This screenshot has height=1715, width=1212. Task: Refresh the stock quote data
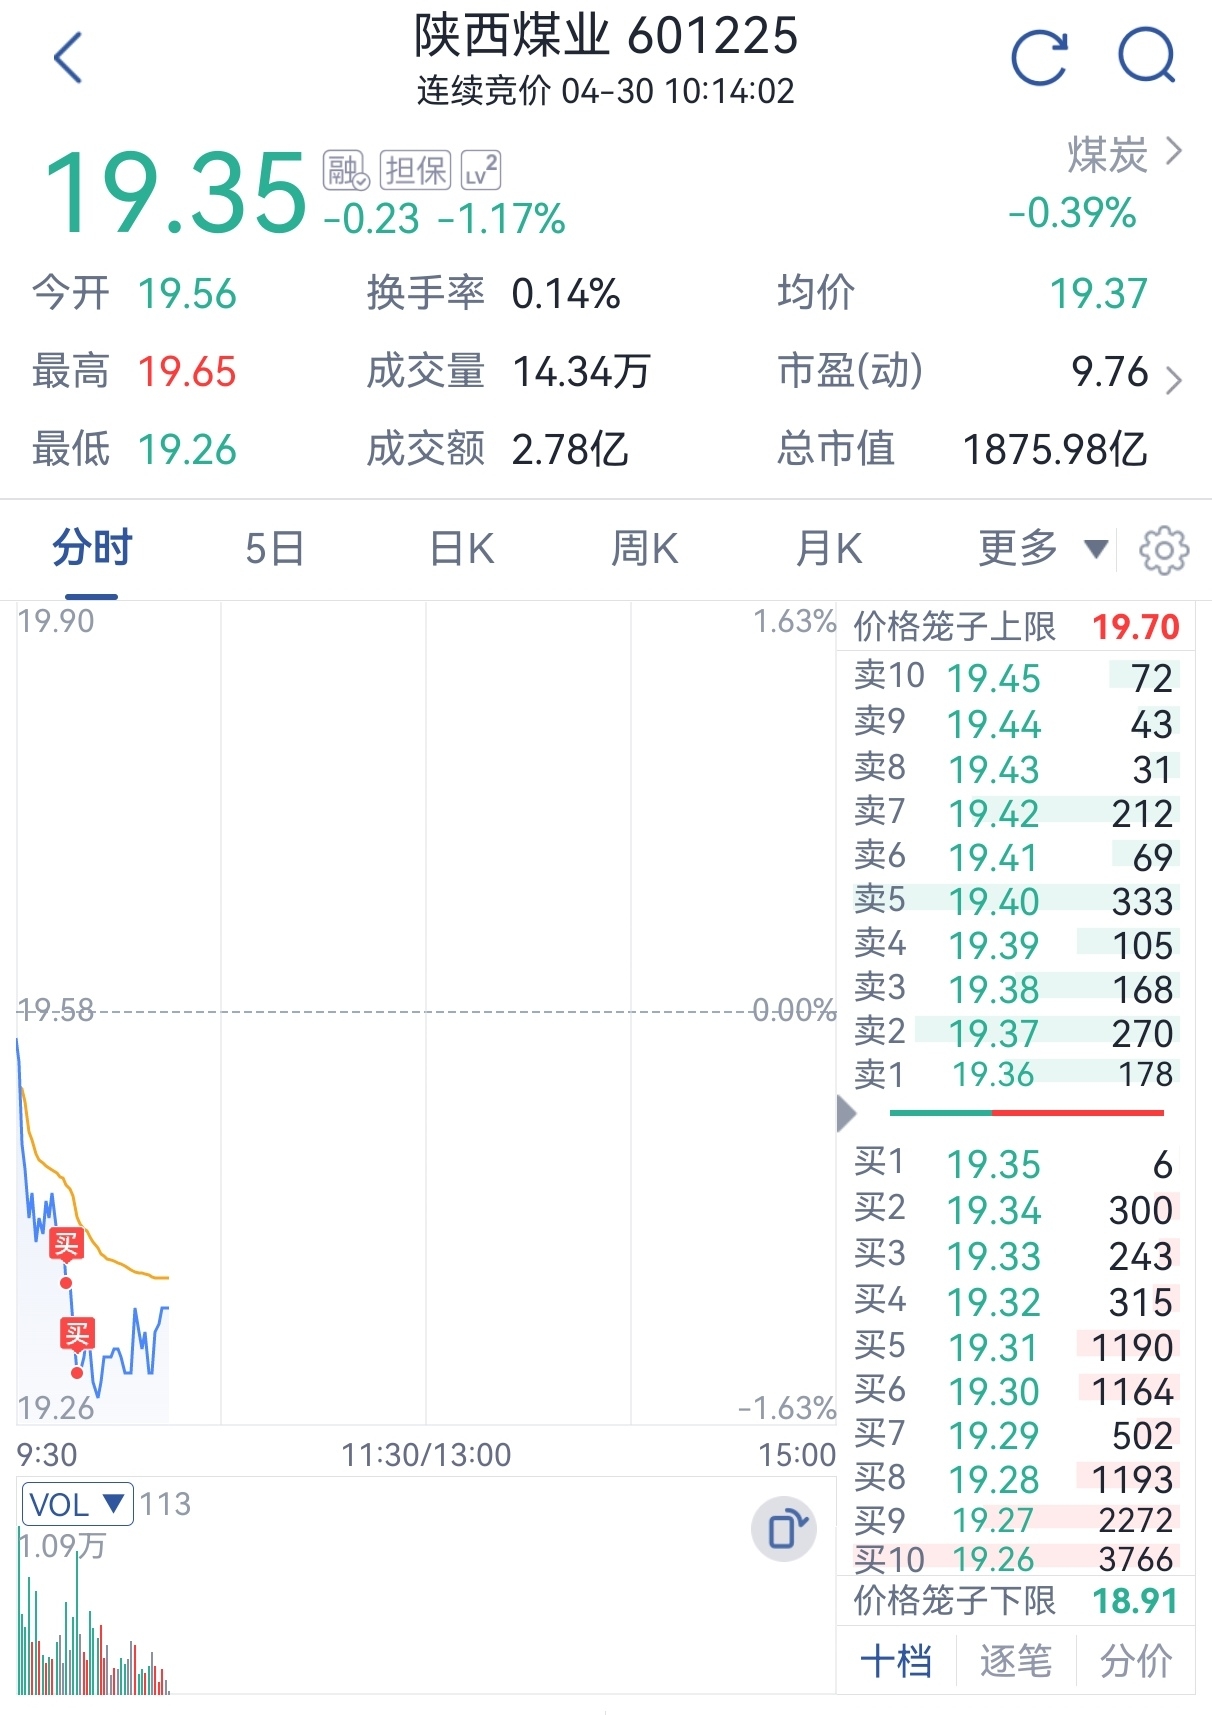pyautogui.click(x=1039, y=58)
